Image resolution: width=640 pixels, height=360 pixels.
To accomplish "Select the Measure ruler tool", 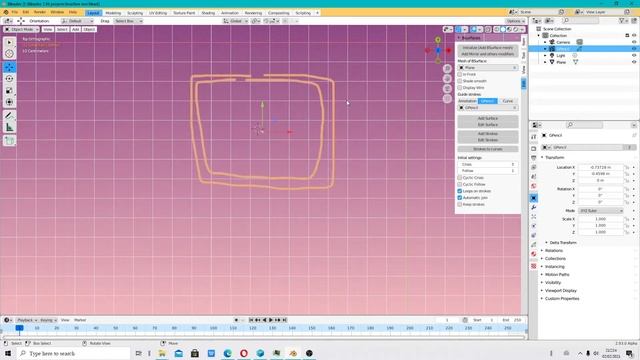I will [9, 127].
